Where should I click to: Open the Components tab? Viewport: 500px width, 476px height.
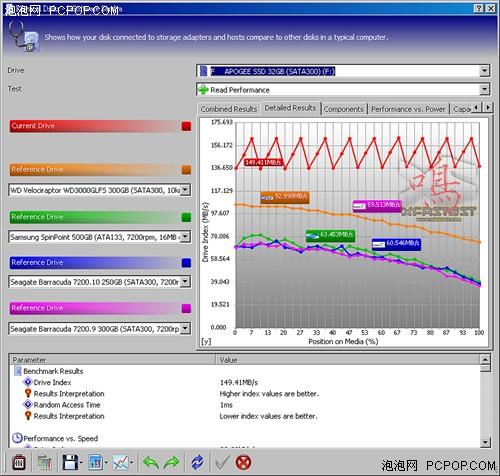tap(344, 109)
